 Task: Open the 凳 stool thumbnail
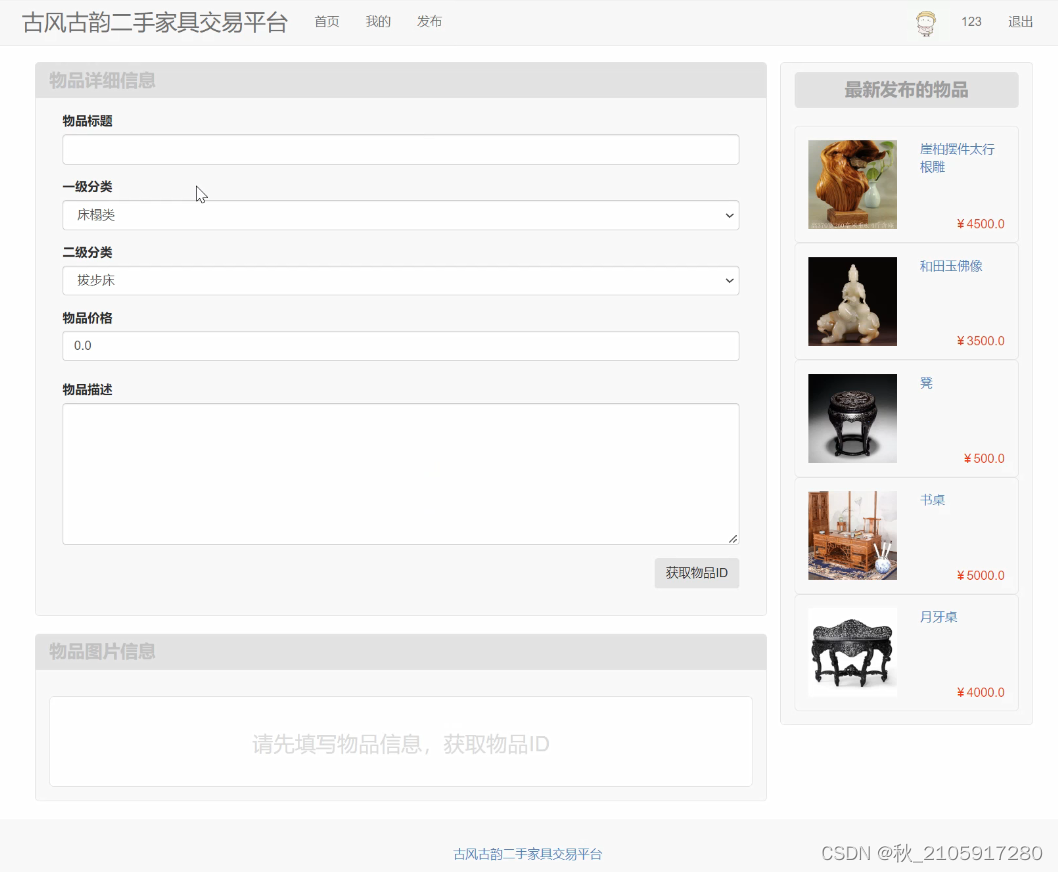[x=852, y=418]
